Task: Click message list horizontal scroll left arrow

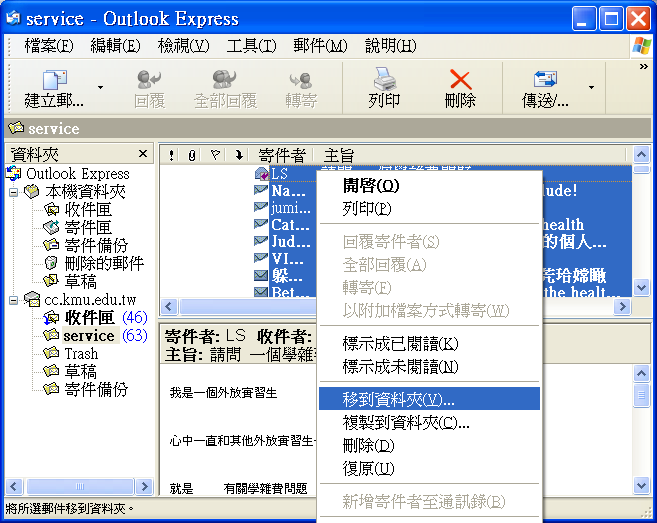Action: (169, 307)
